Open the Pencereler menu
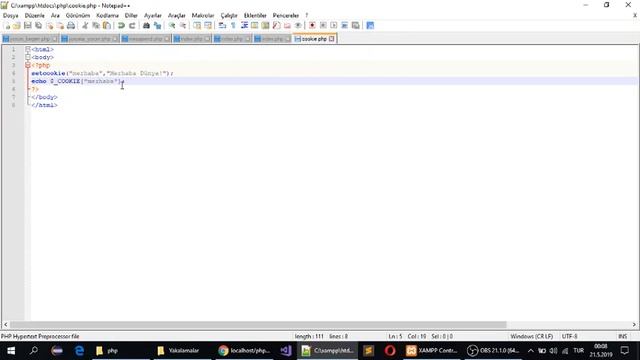Screen dimensions: 640x360 286,16
